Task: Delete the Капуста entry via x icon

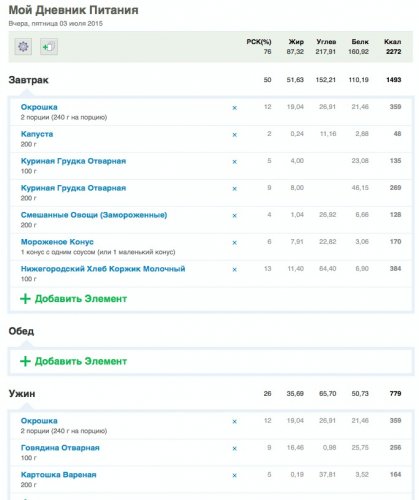Action: [235, 135]
